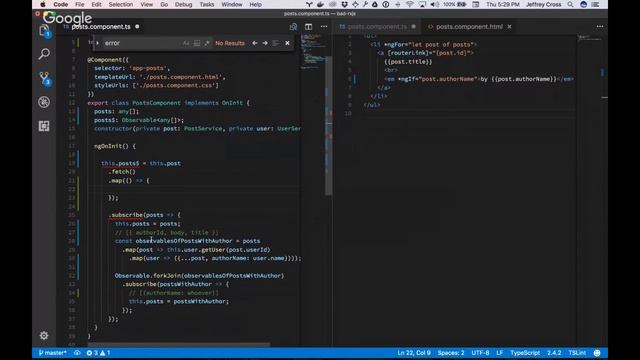Open the Go menu

click(x=164, y=4)
